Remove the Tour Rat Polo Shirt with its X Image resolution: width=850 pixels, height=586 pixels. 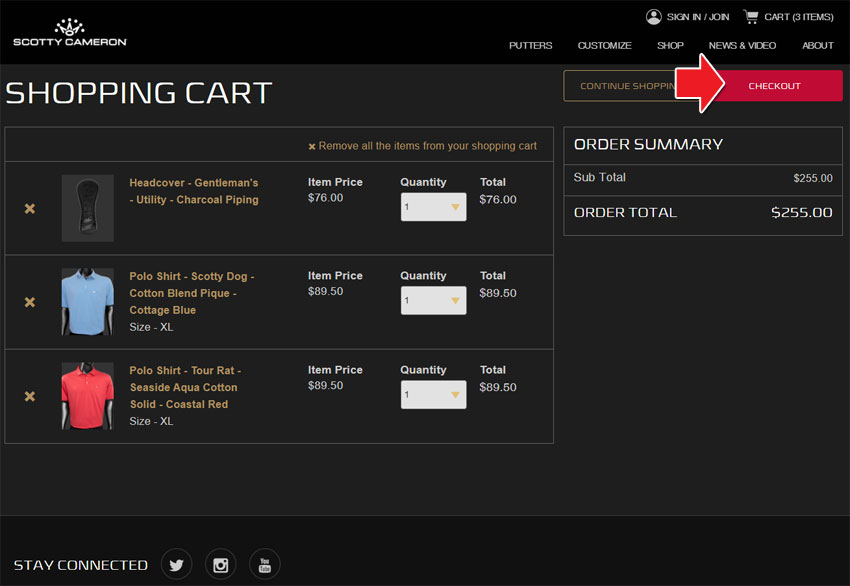point(30,396)
